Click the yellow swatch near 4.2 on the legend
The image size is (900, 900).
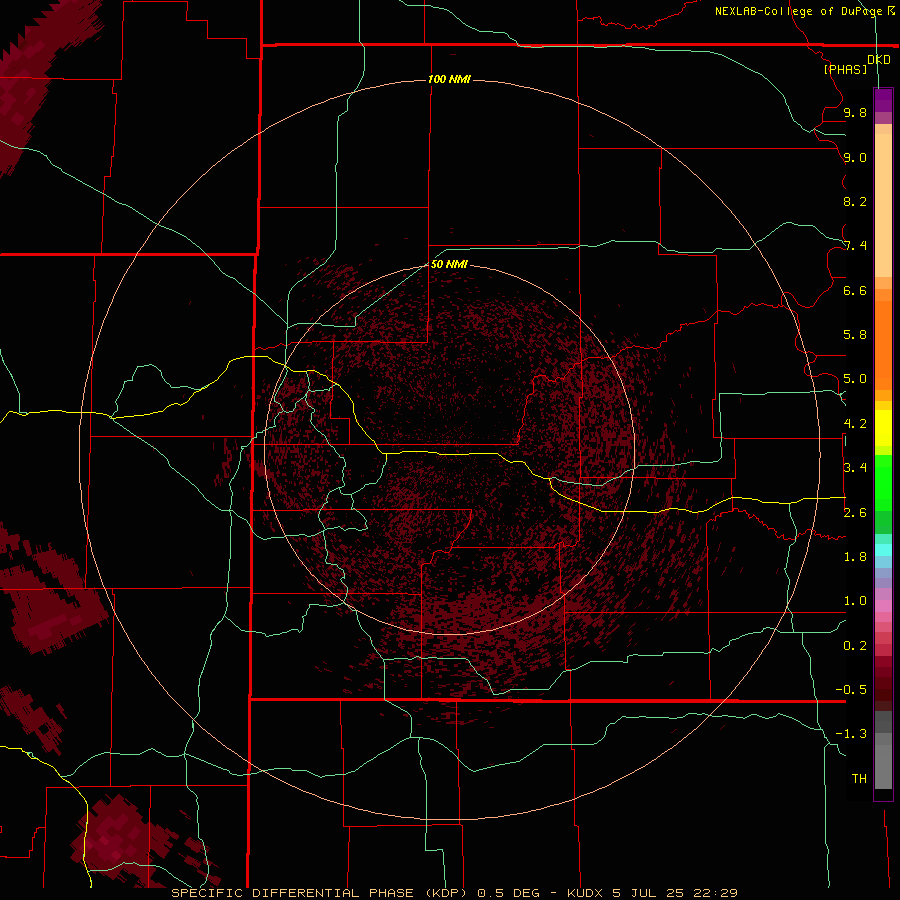883,428
